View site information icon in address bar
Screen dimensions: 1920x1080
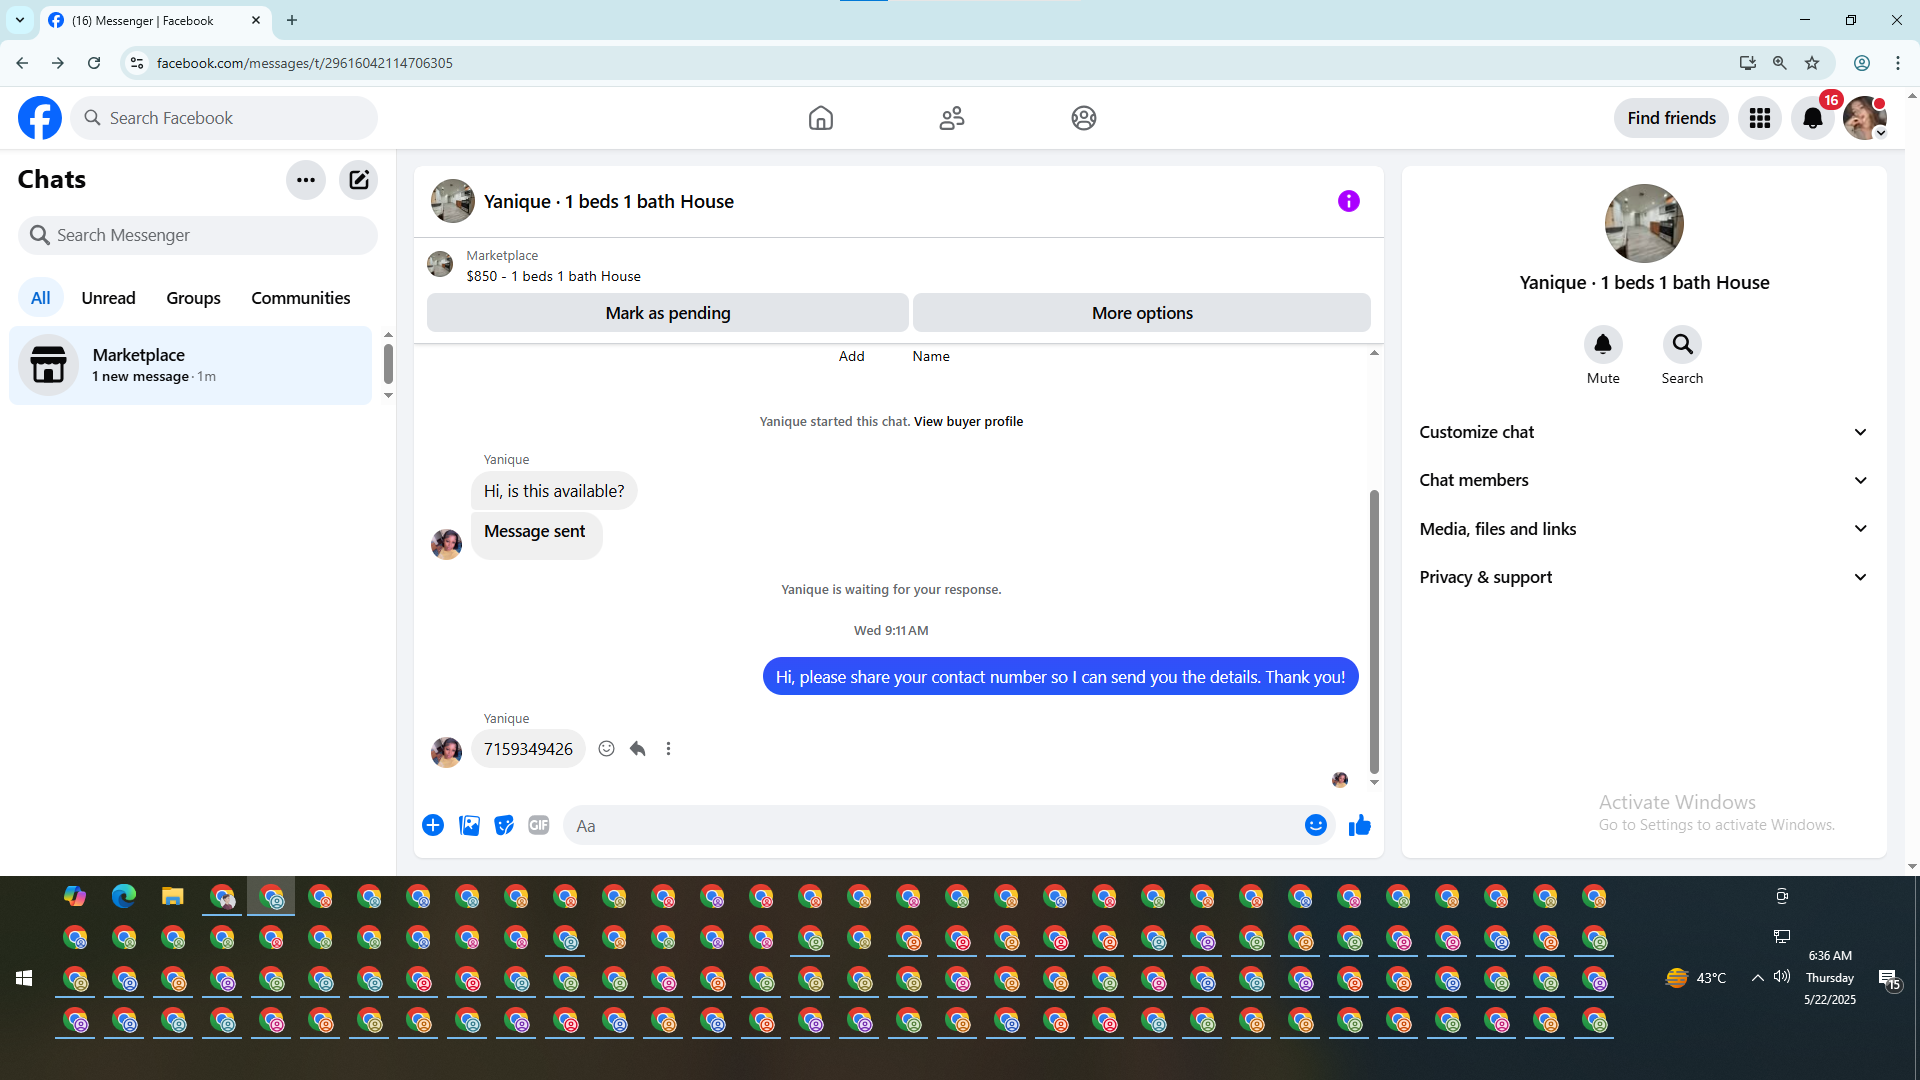(137, 63)
